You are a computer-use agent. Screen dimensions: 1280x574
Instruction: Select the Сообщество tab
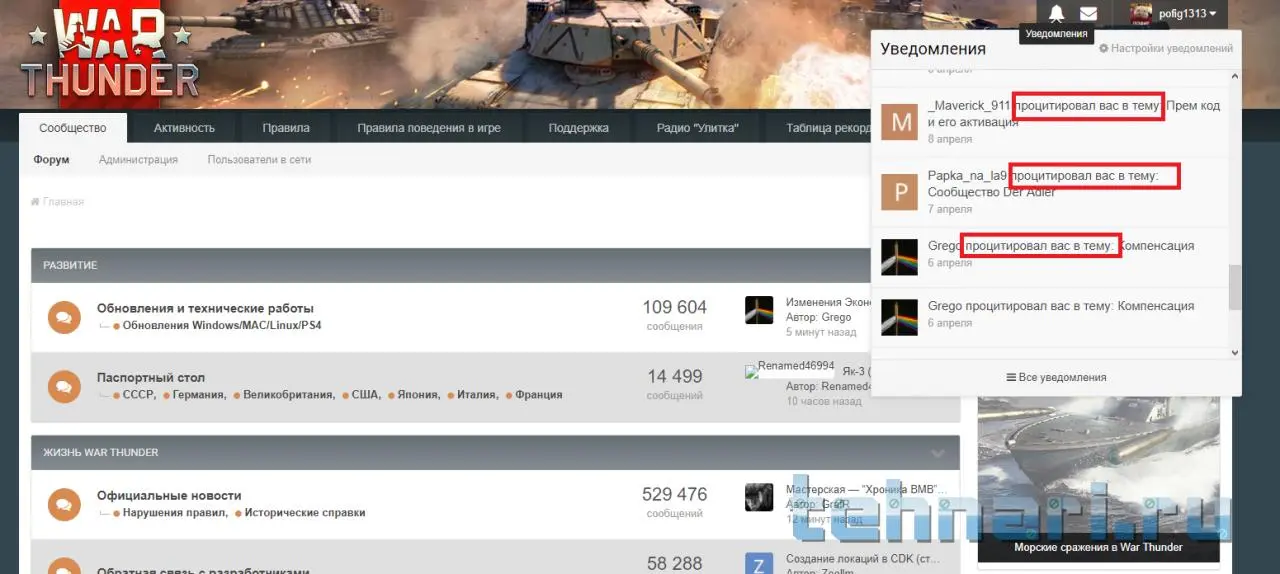pos(73,128)
